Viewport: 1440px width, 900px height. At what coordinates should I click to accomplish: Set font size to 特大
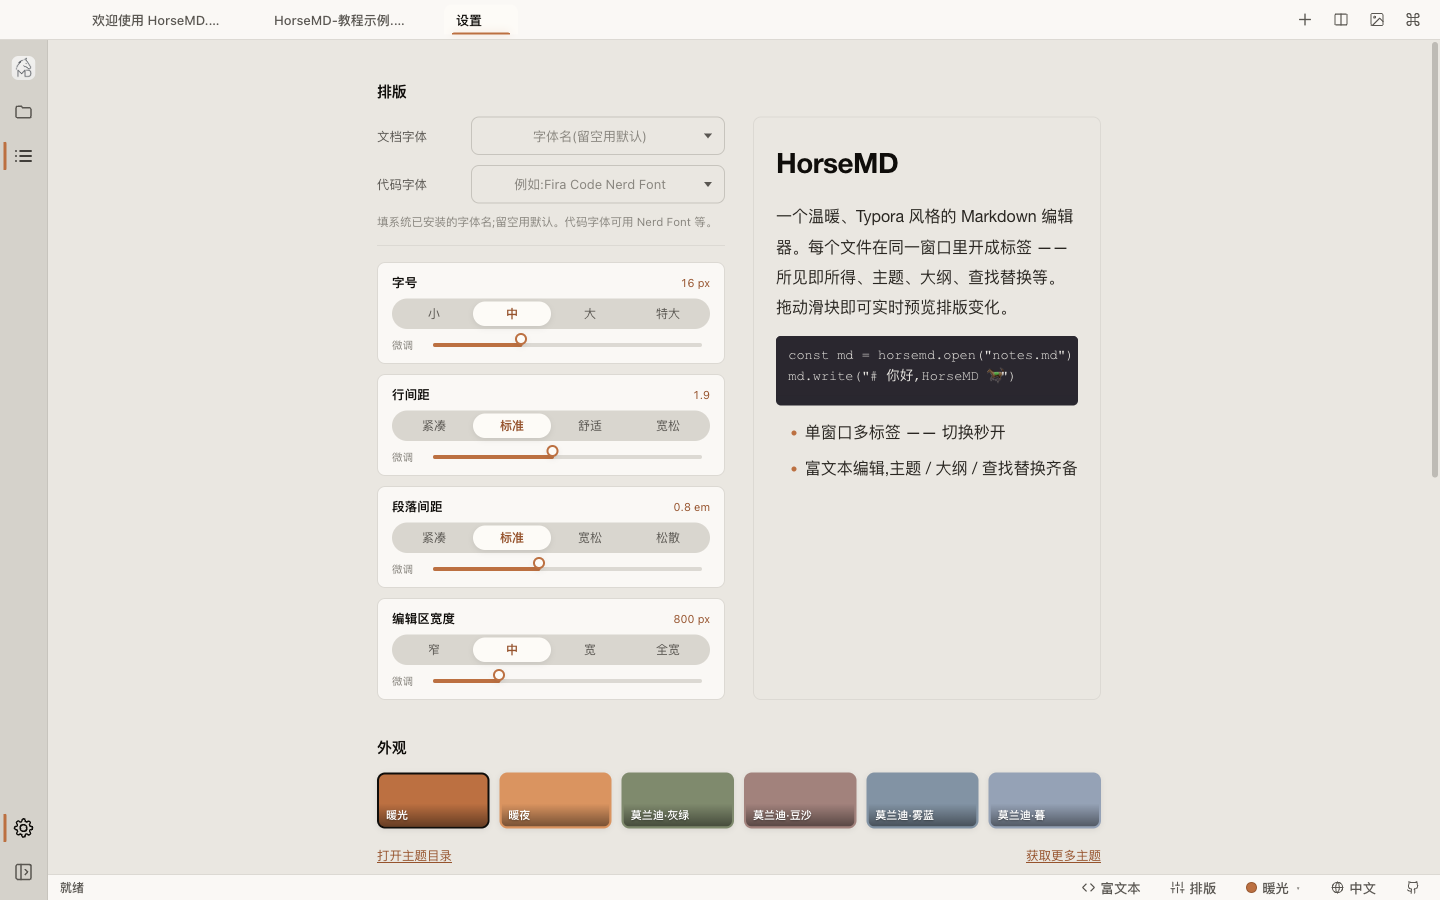[x=668, y=314]
